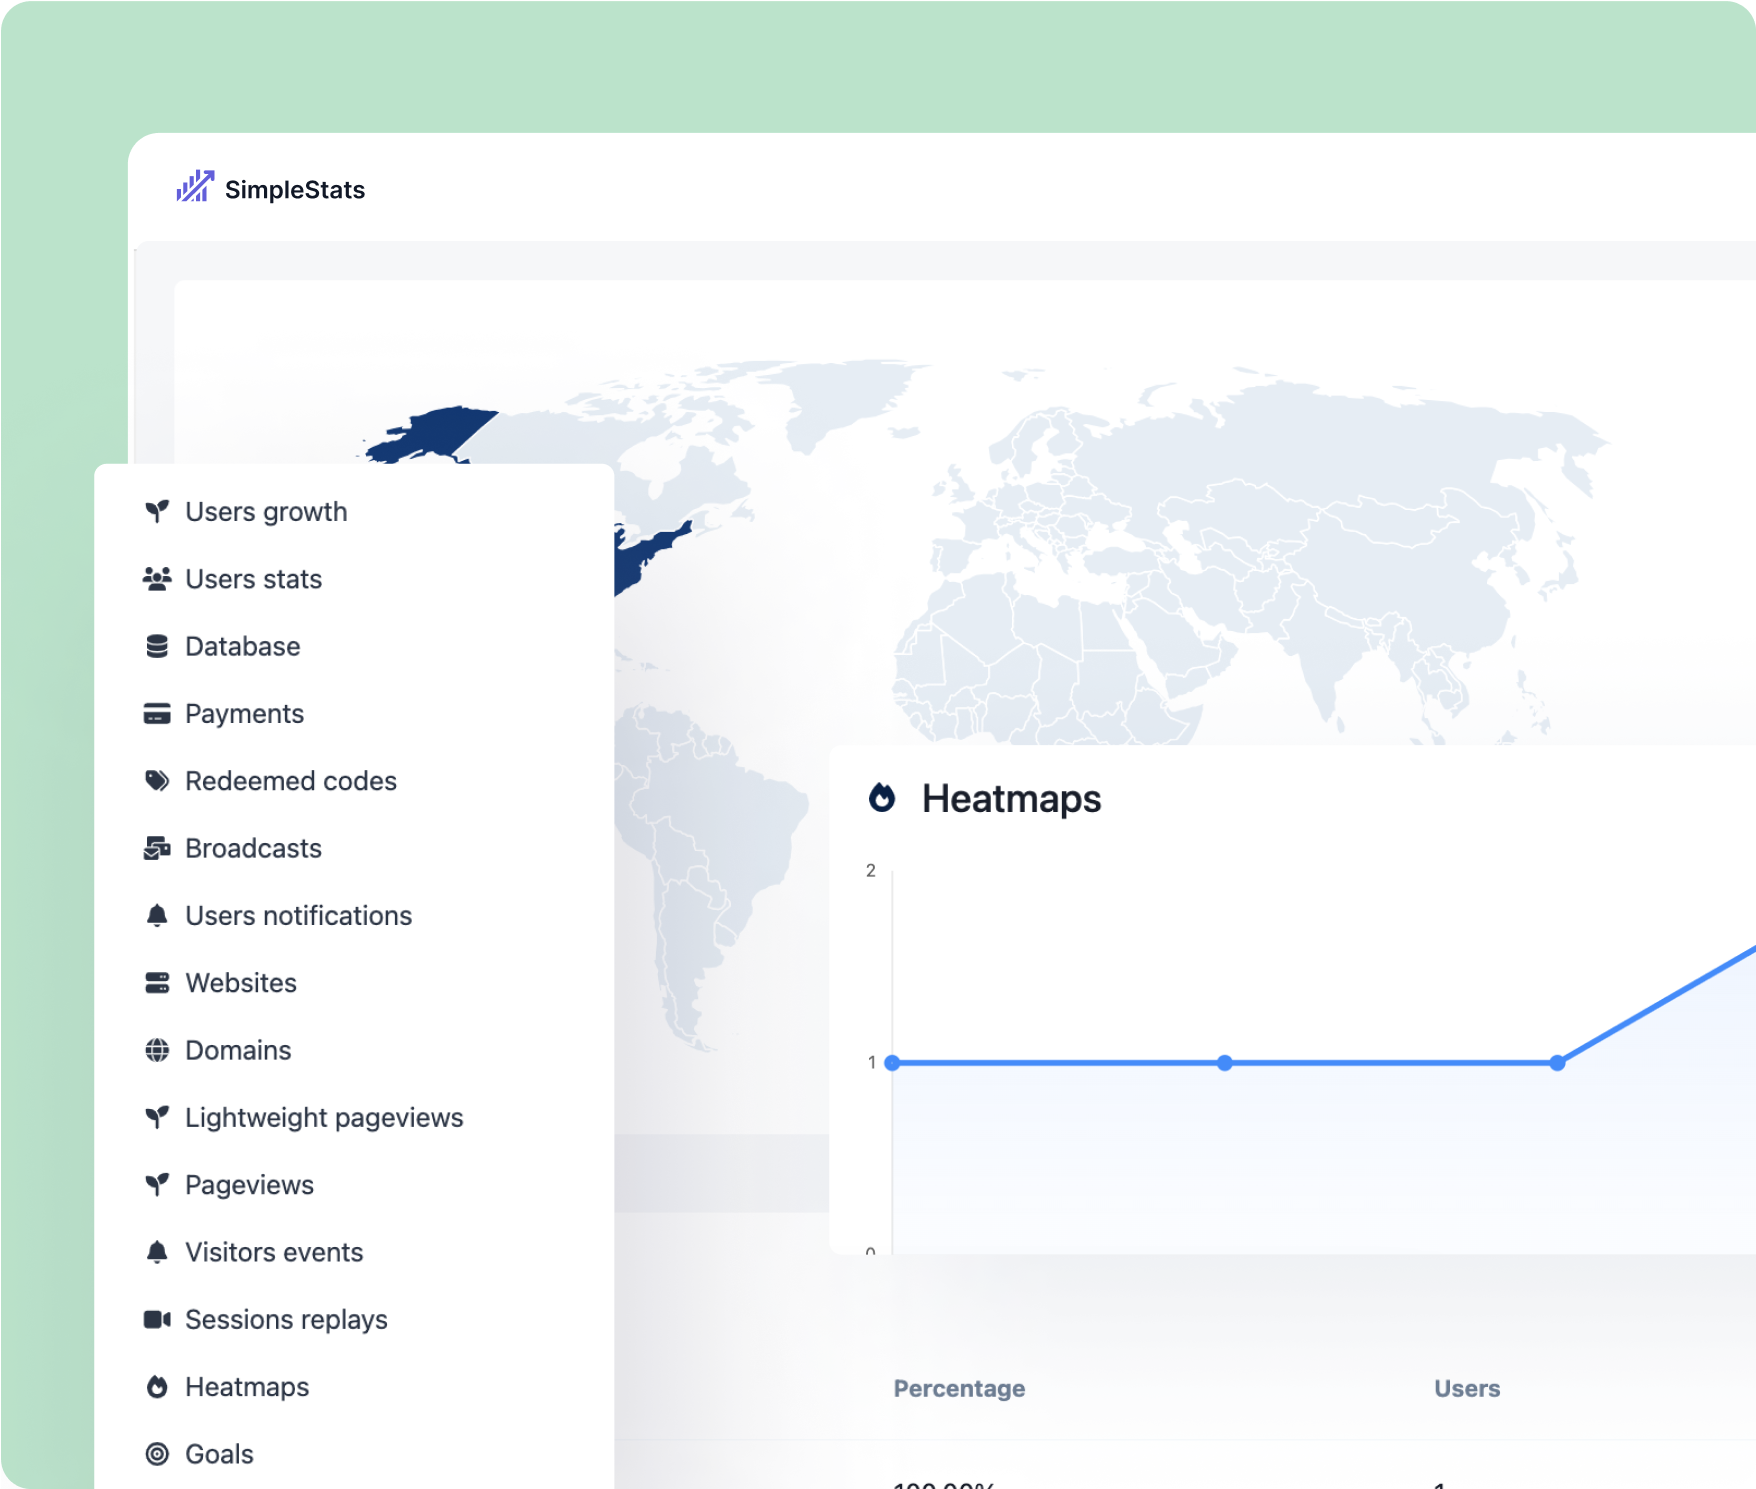The width and height of the screenshot is (1756, 1489).
Task: Open Websites in the sidebar
Action: (x=241, y=983)
